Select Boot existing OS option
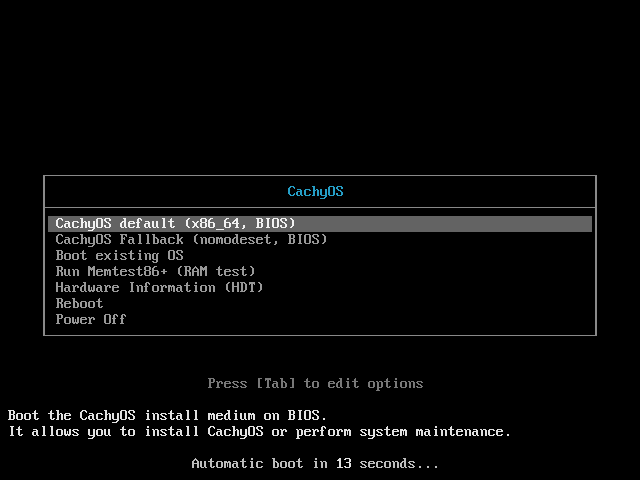The width and height of the screenshot is (640, 480). pos(119,255)
